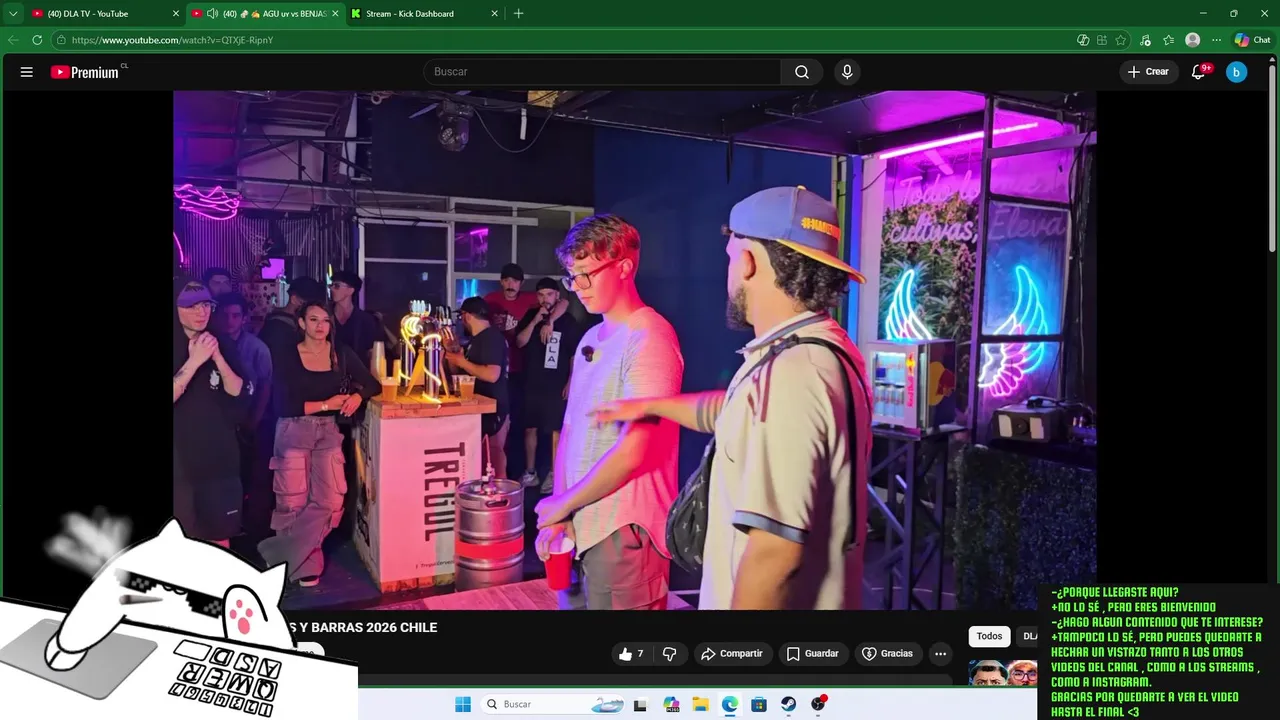Go back with browser back arrow
Image resolution: width=1280 pixels, height=720 pixels.
click(x=13, y=40)
